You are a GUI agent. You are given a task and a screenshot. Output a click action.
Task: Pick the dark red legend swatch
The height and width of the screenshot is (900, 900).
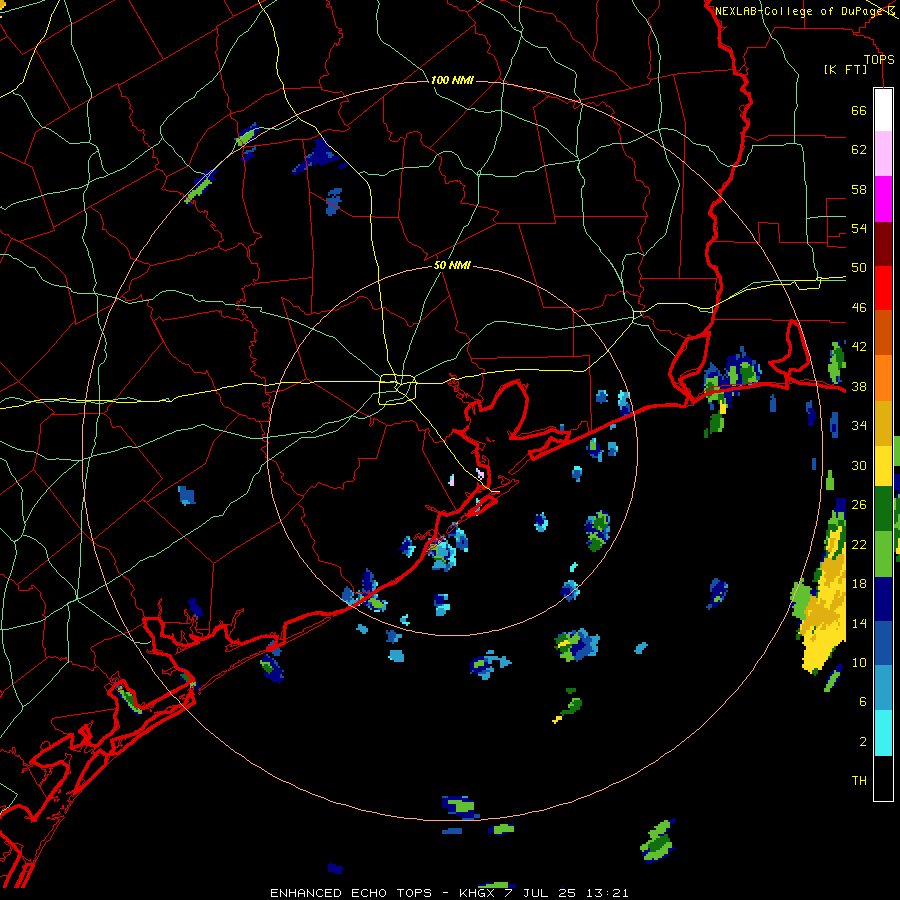(883, 244)
